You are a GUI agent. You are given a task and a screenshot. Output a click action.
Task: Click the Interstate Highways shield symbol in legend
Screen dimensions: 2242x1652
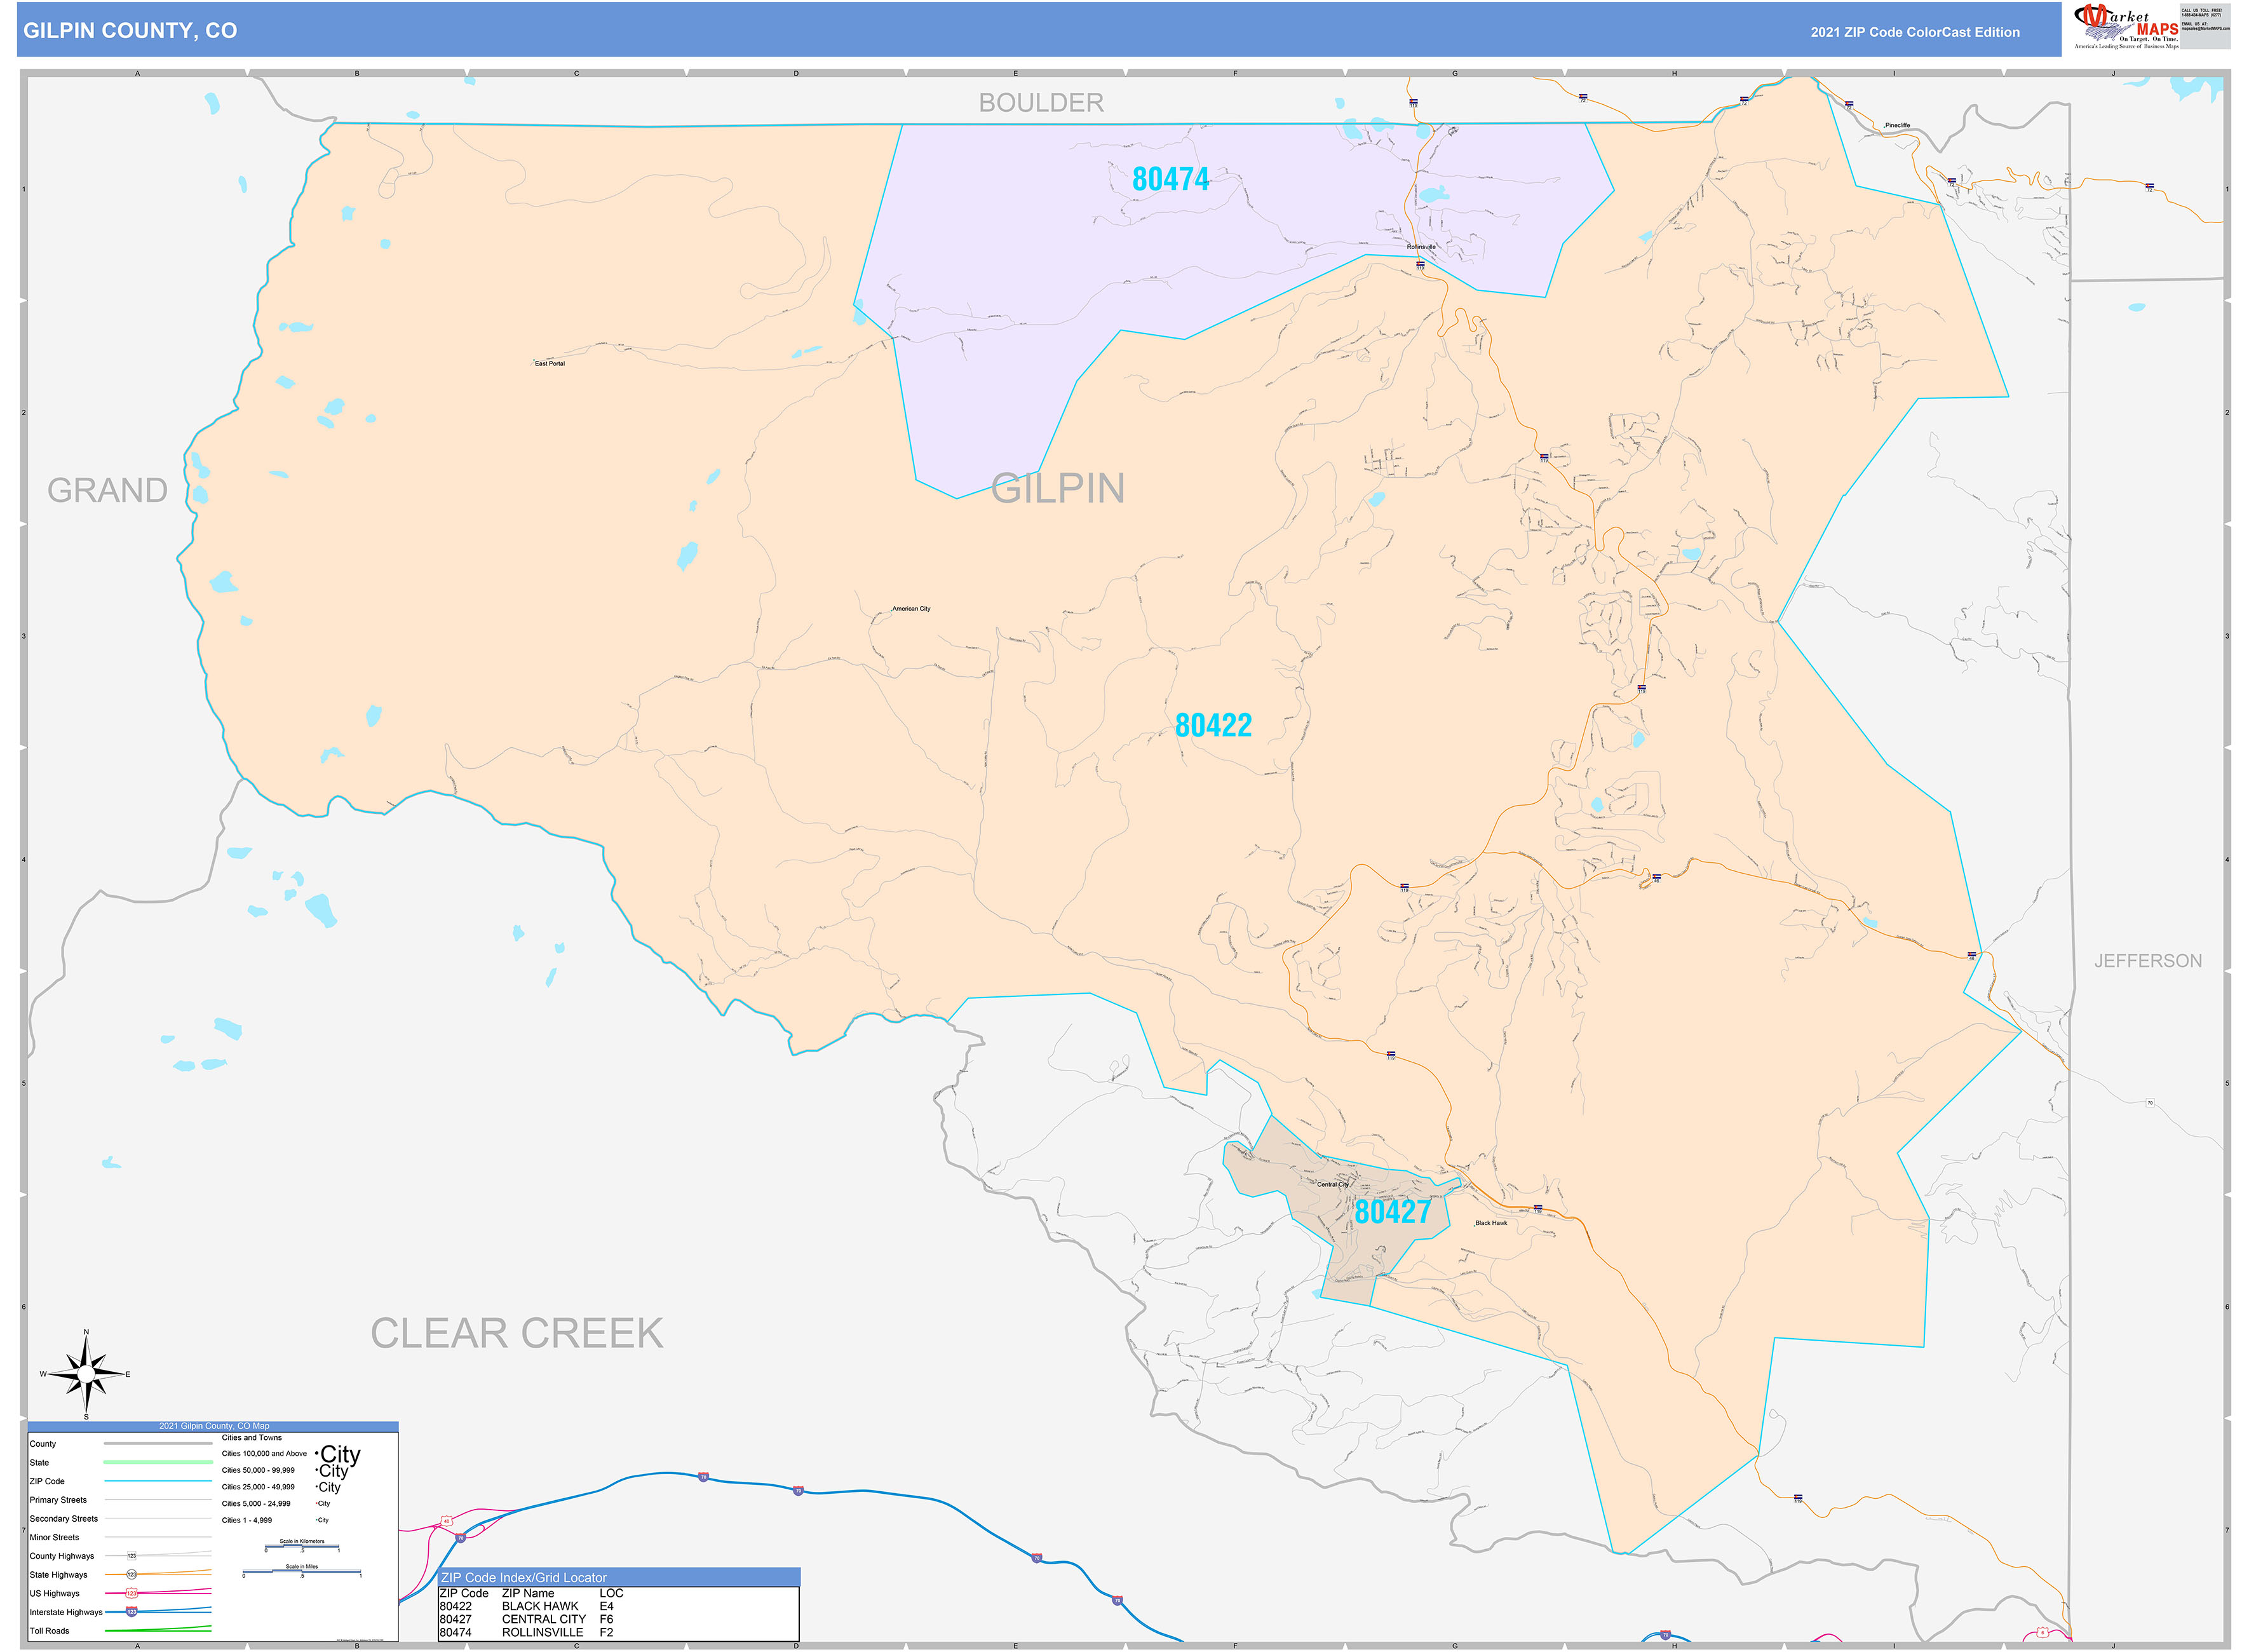[x=131, y=1613]
